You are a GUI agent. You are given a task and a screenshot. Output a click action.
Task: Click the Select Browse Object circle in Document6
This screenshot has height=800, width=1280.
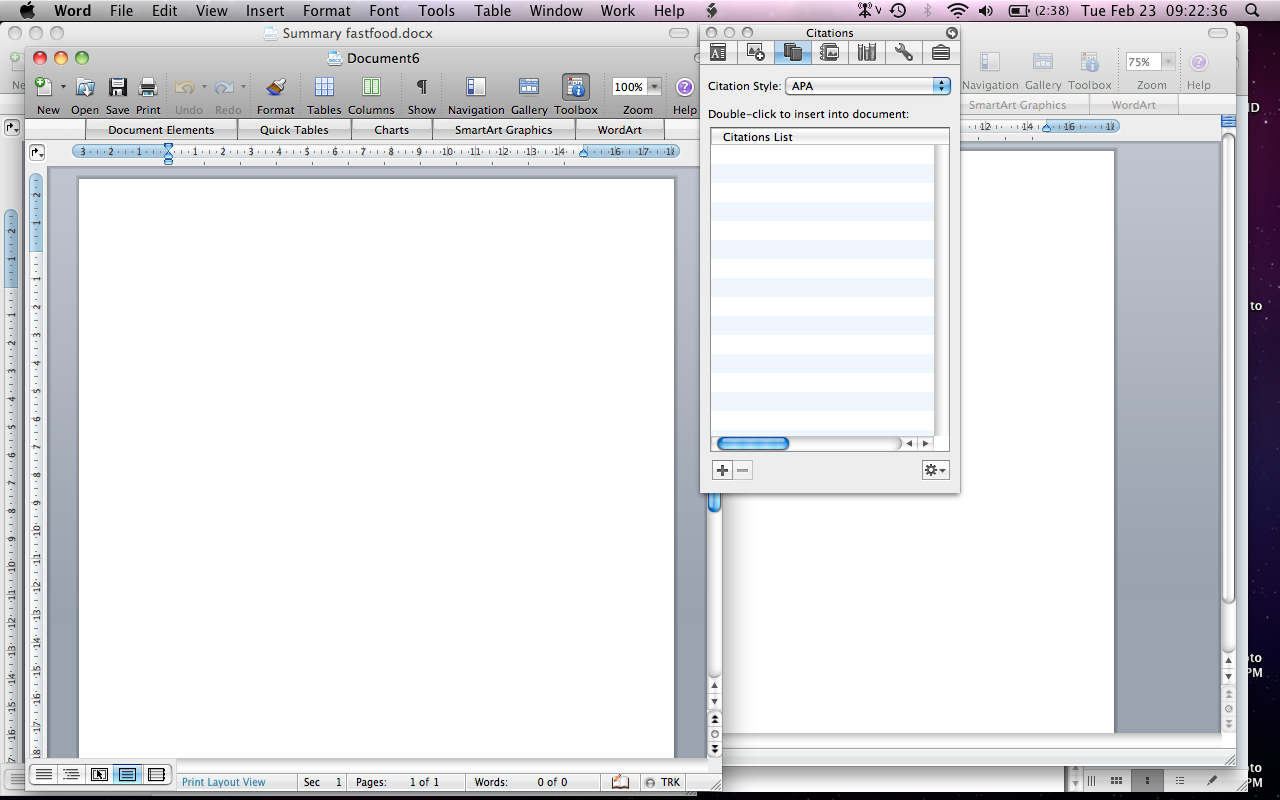click(x=714, y=733)
